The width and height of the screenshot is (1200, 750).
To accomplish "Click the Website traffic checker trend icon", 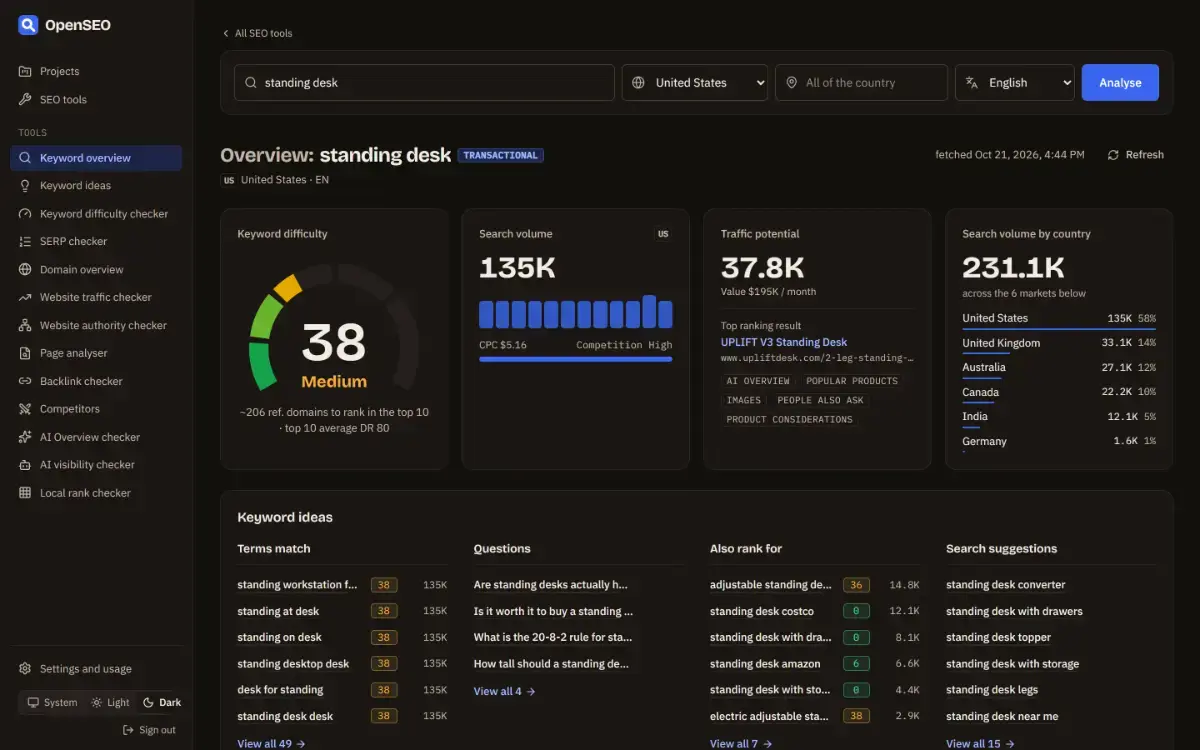I will pyautogui.click(x=25, y=297).
